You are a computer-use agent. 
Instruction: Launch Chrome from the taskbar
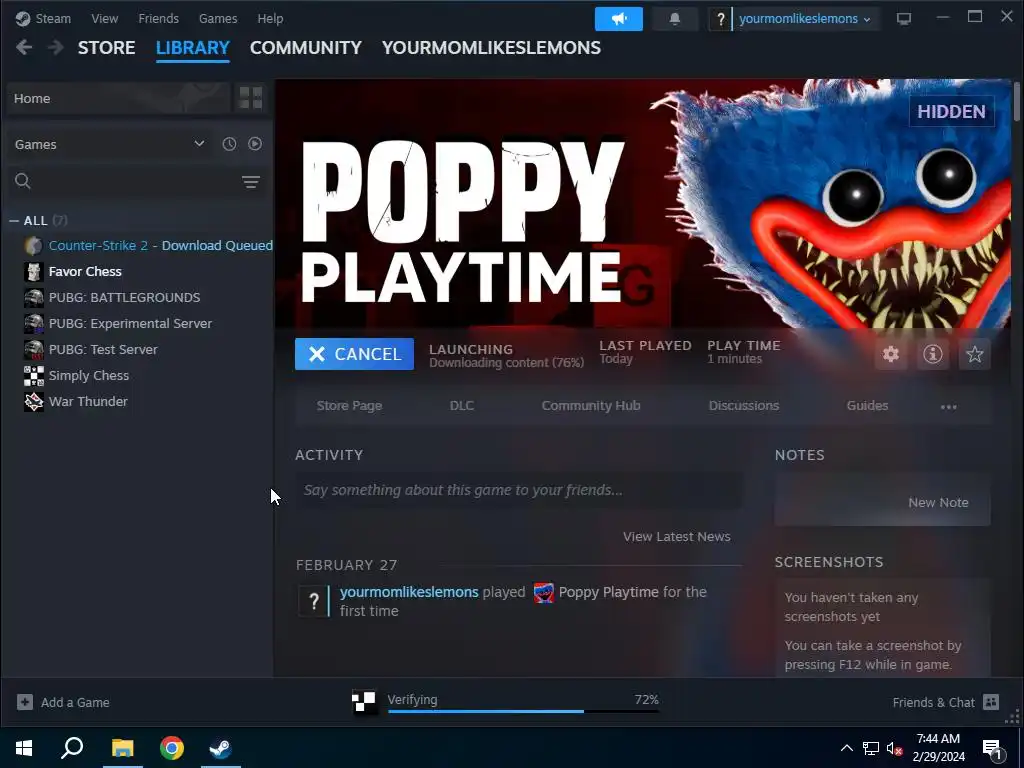[172, 748]
